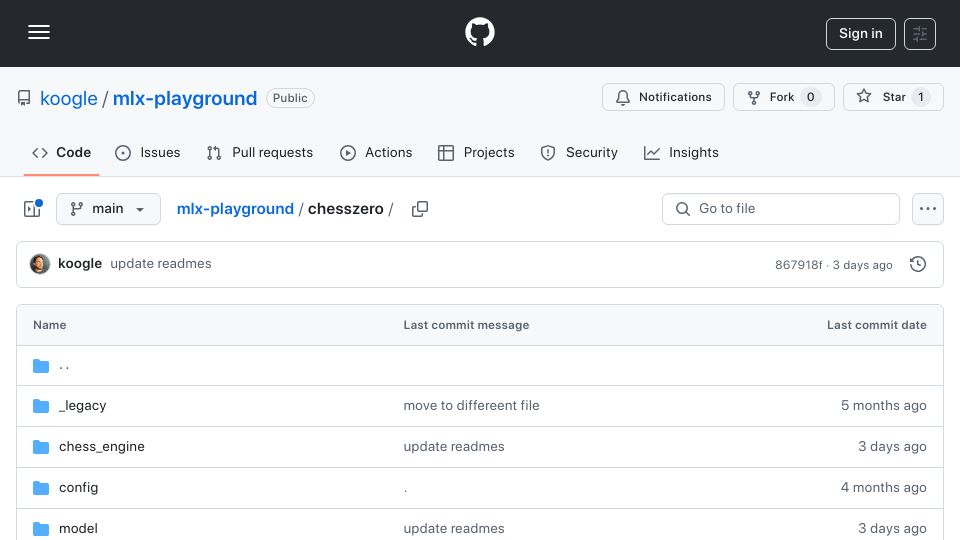Navigate to mlx-playground in the breadcrumb
The height and width of the screenshot is (540, 960).
tap(235, 209)
